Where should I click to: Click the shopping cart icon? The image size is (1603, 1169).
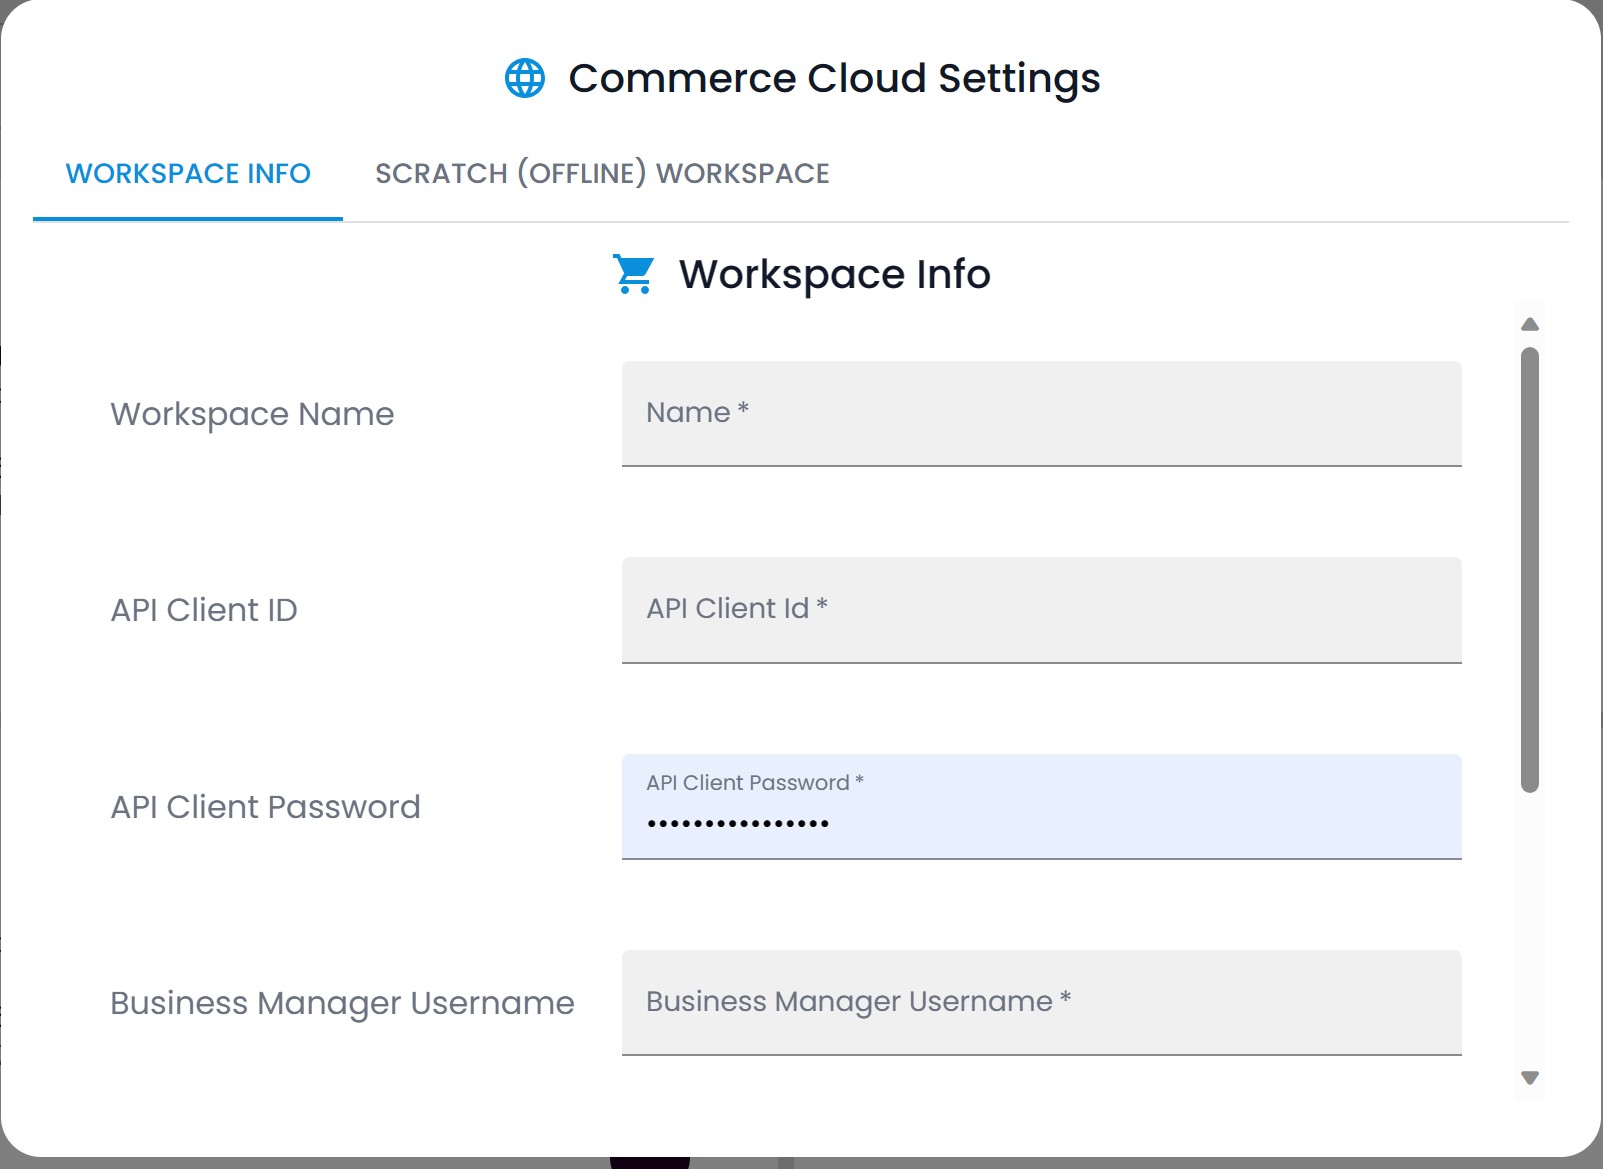[x=633, y=274]
